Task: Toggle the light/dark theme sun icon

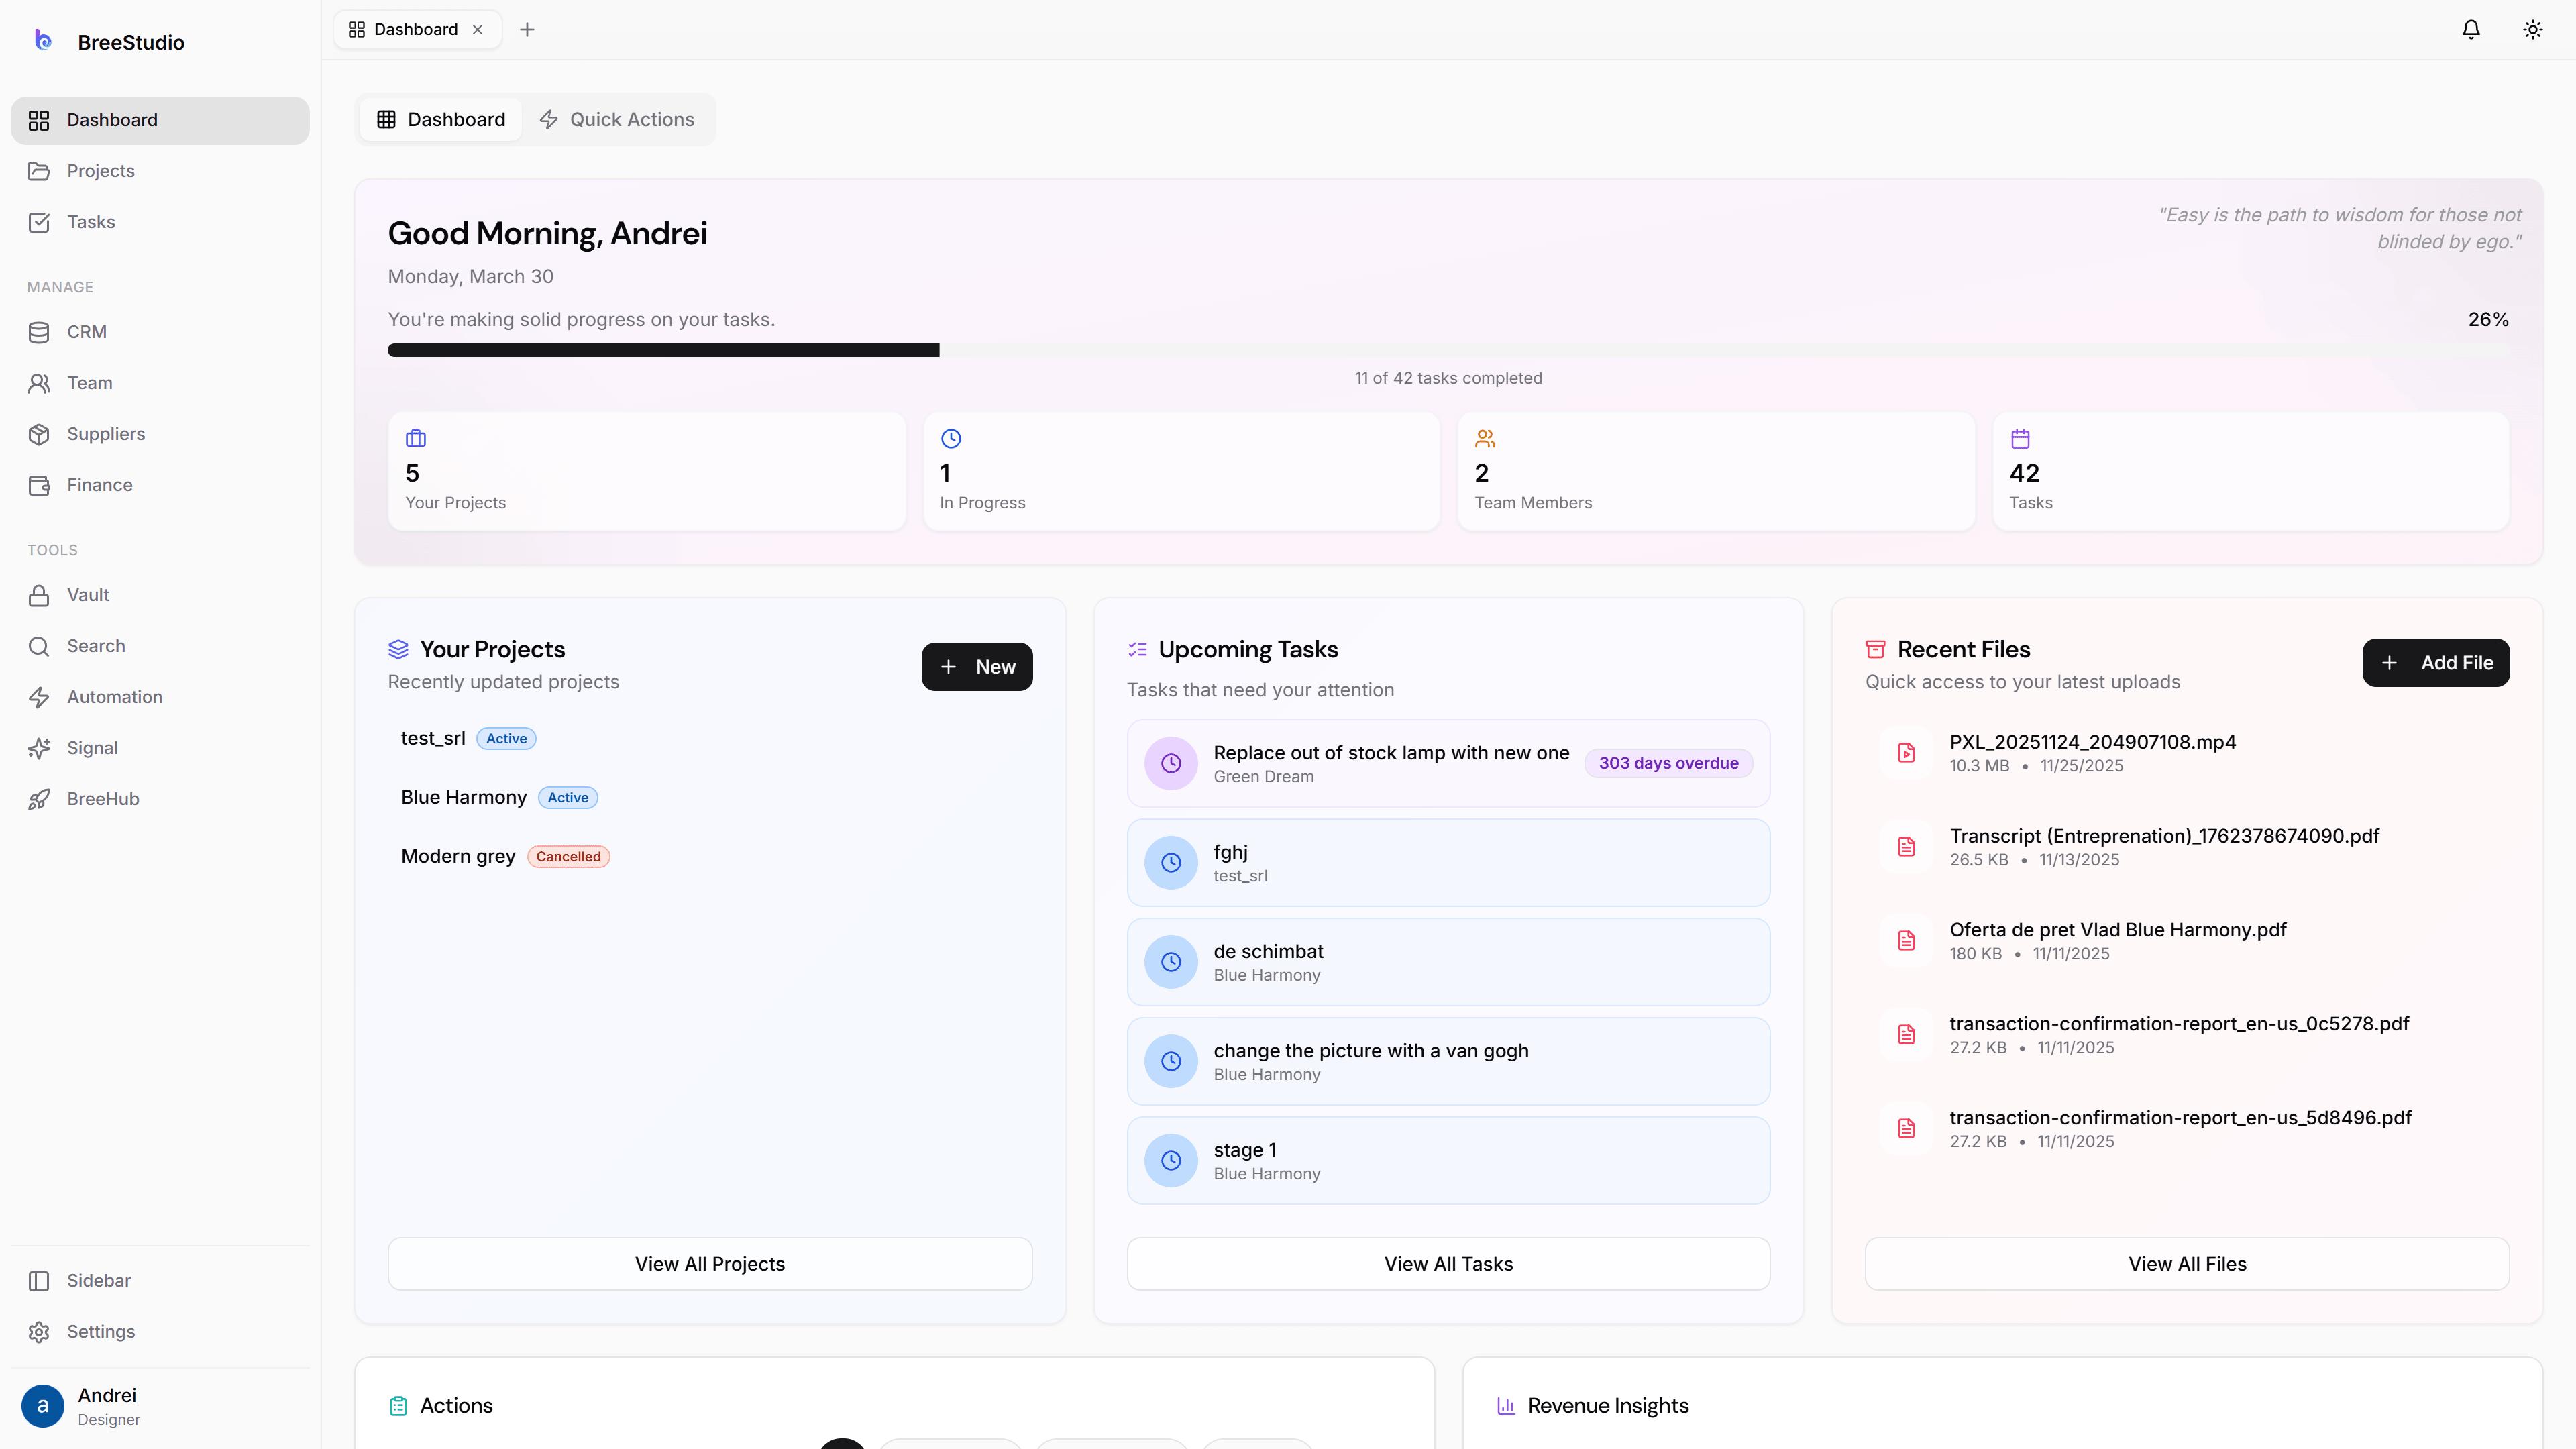Action: [x=2533, y=30]
